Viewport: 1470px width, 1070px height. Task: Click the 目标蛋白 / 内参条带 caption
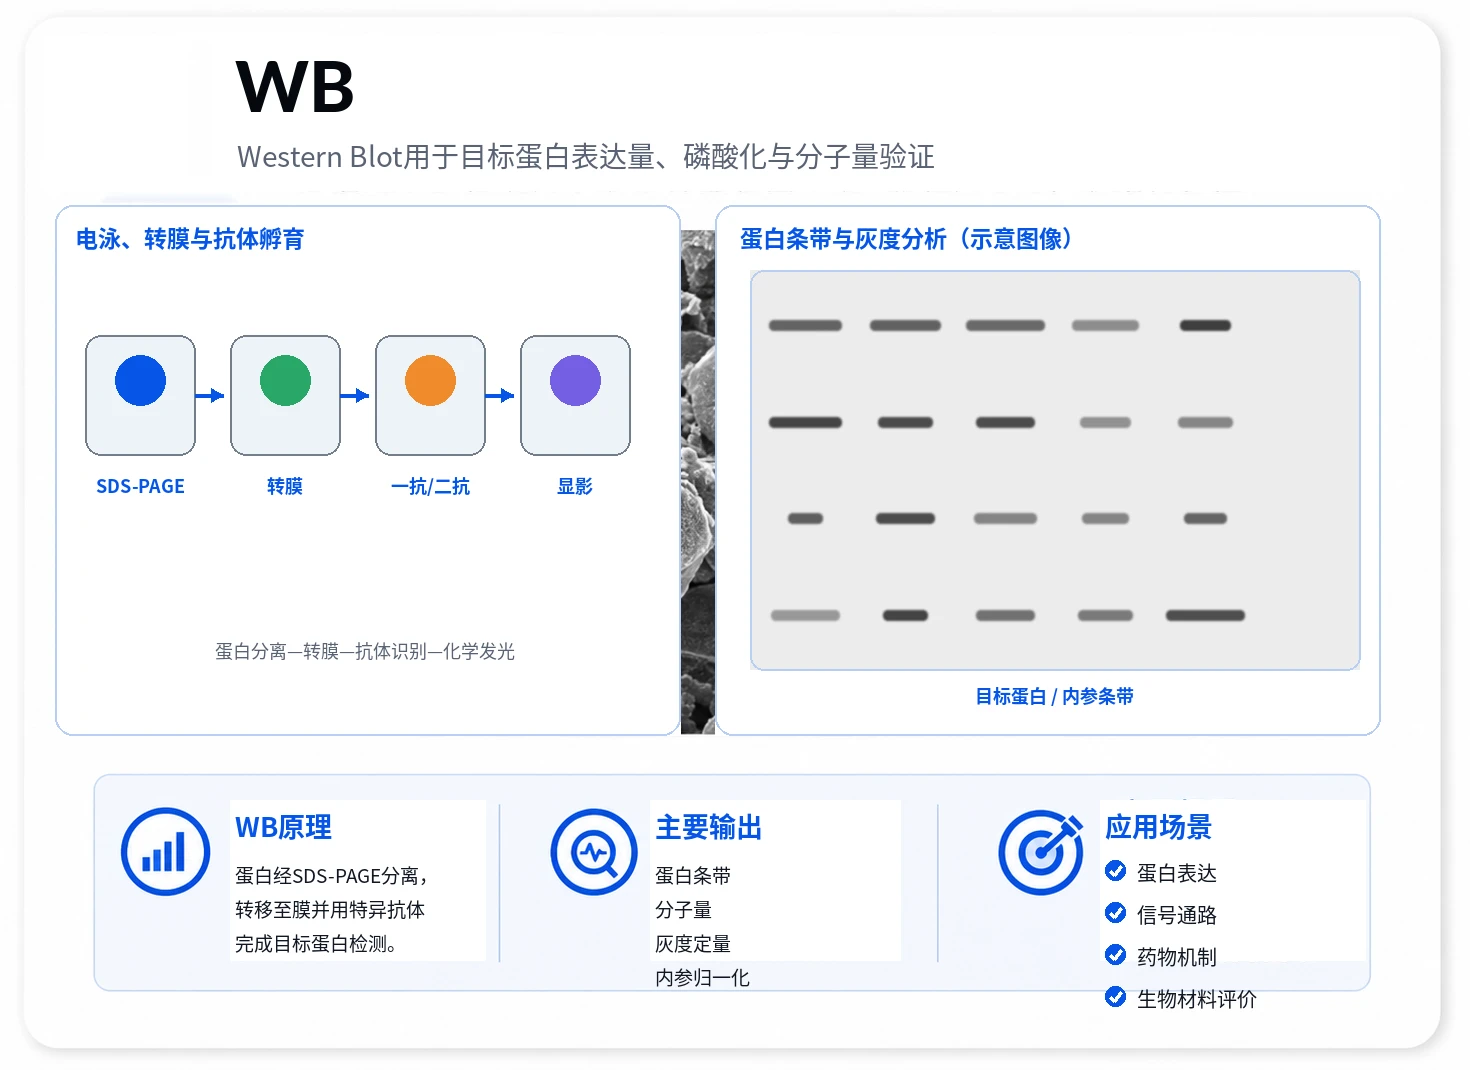click(x=1055, y=696)
